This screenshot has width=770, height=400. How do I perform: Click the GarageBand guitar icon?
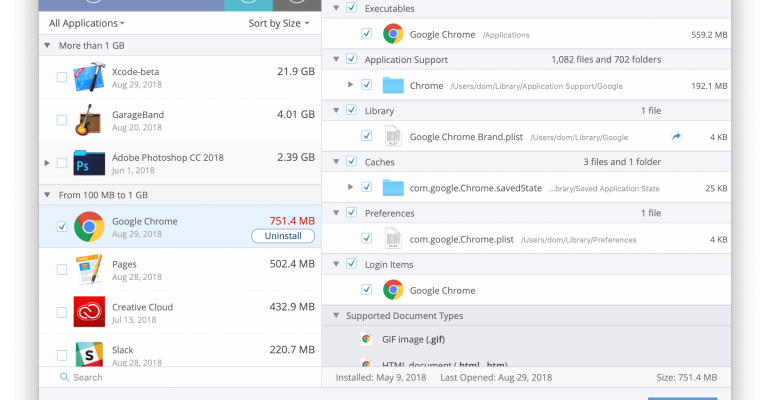coord(89,119)
